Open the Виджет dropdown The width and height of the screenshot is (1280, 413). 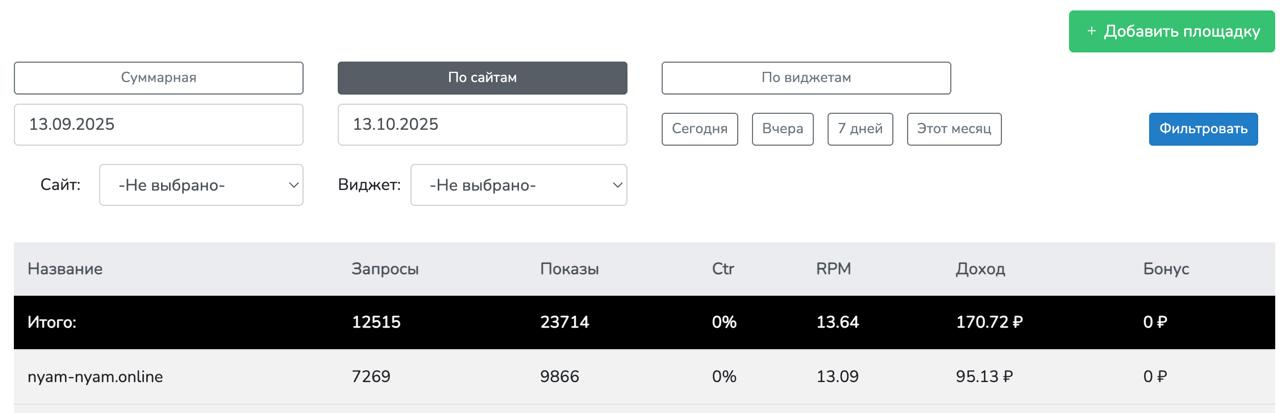[x=518, y=185]
